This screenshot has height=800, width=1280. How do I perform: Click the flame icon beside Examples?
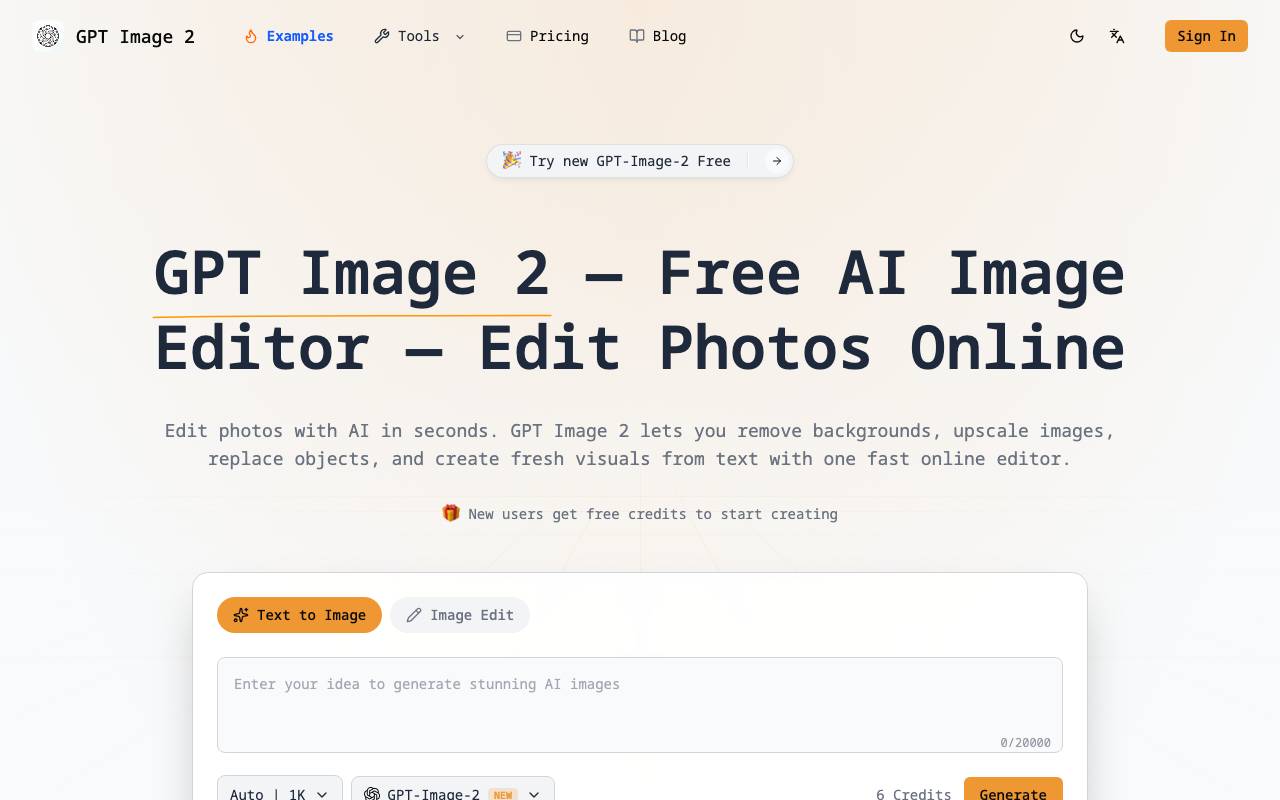click(251, 36)
